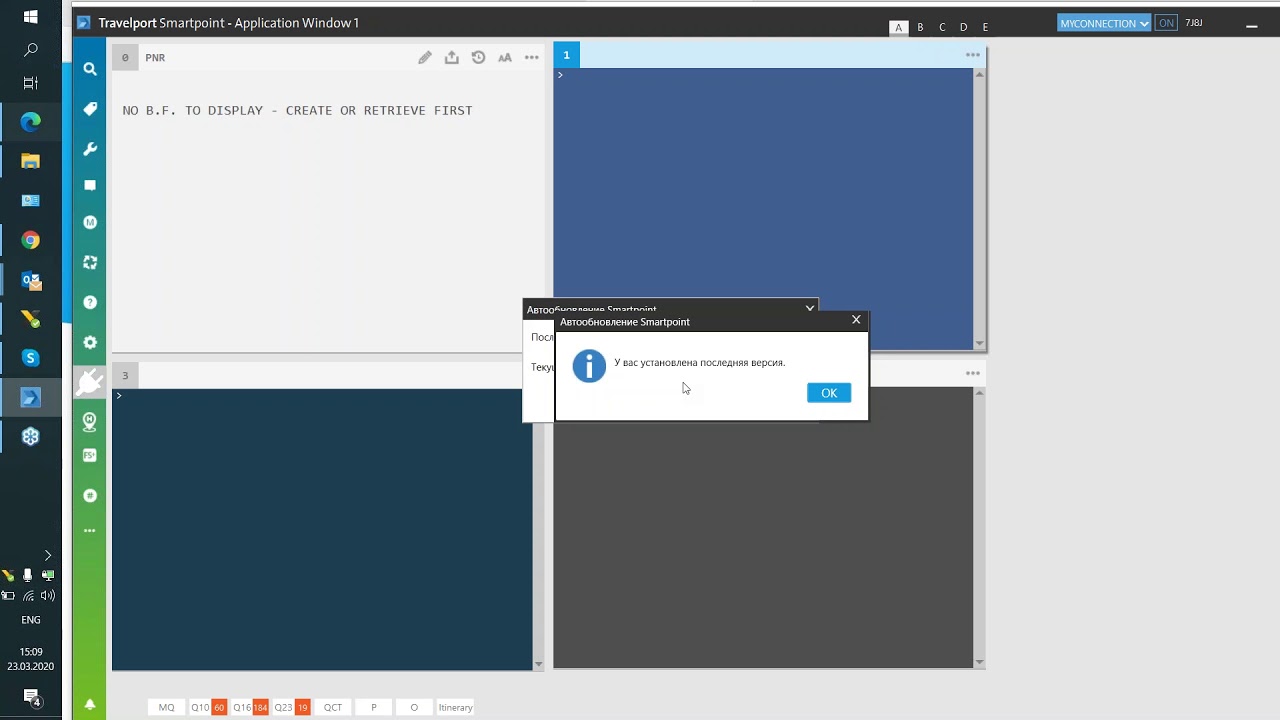Open queue Q10 button

coord(208,707)
